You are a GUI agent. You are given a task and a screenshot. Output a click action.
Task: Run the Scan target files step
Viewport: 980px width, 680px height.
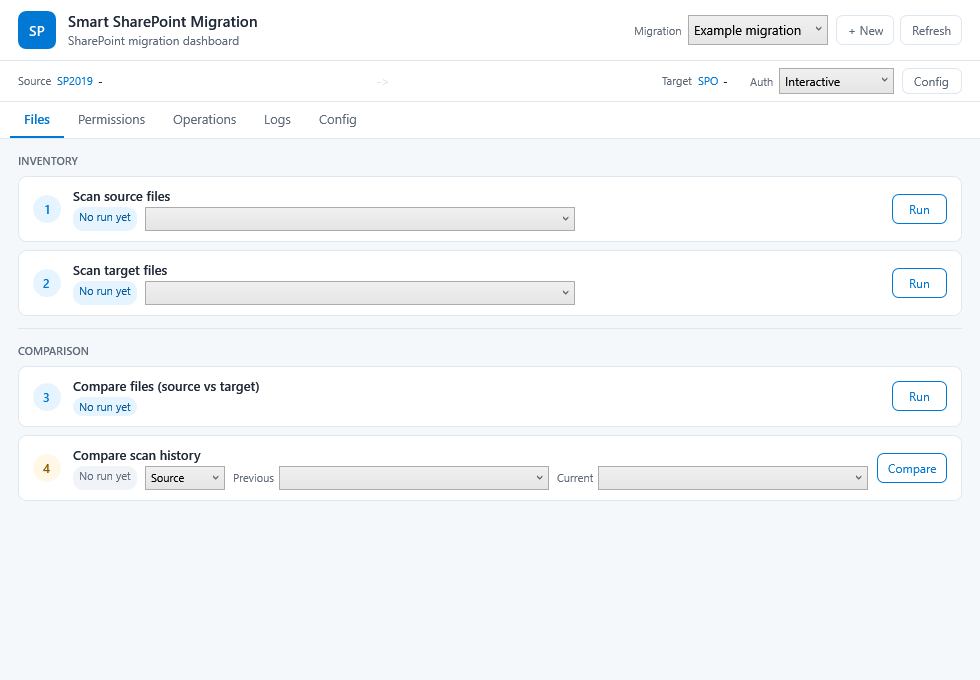[x=919, y=283]
